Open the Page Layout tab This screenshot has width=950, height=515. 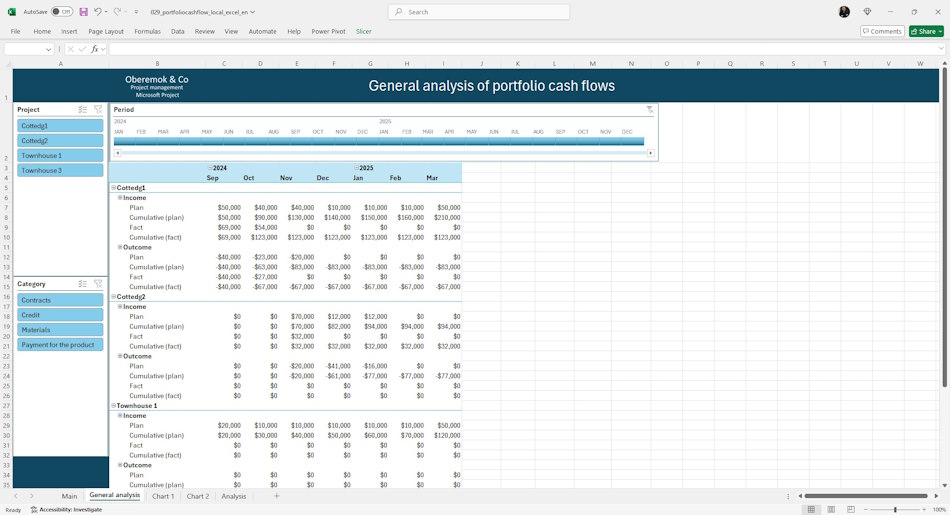coord(106,32)
